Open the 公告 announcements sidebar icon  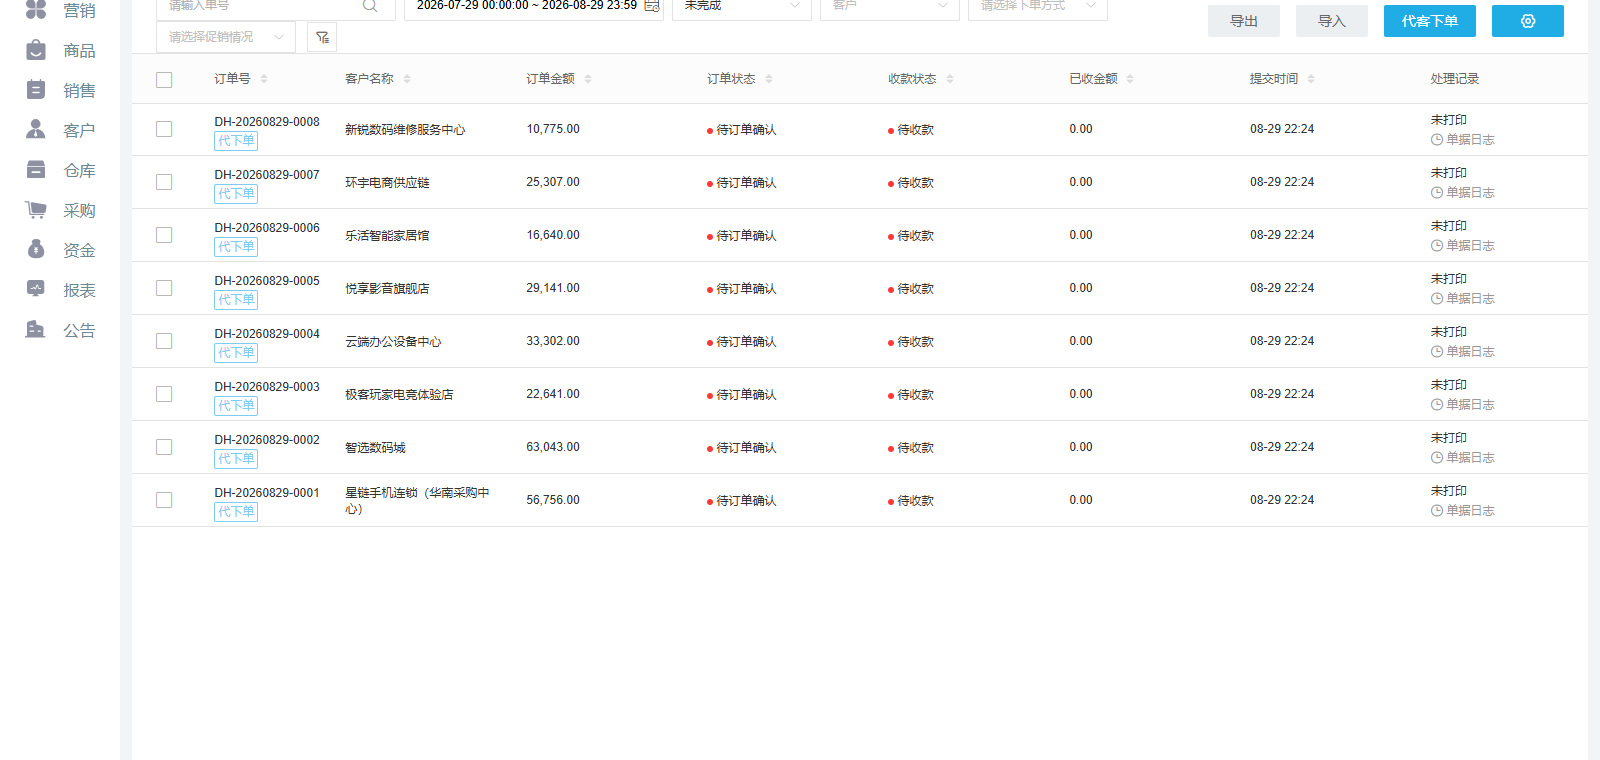pyautogui.click(x=36, y=330)
